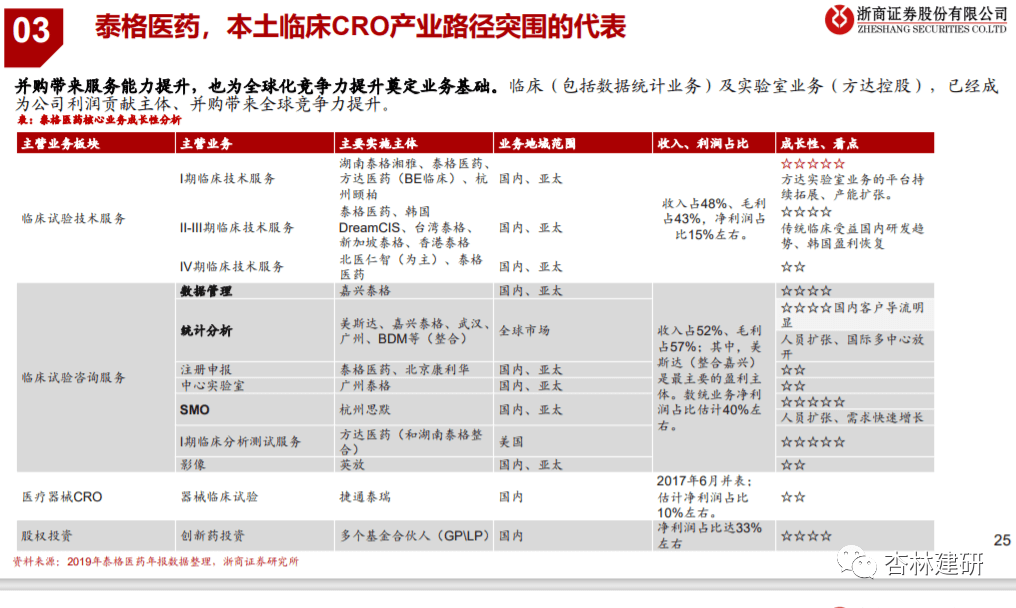Click the column header "业务地域范围"
Image resolution: width=1016 pixels, height=608 pixels.
point(537,143)
